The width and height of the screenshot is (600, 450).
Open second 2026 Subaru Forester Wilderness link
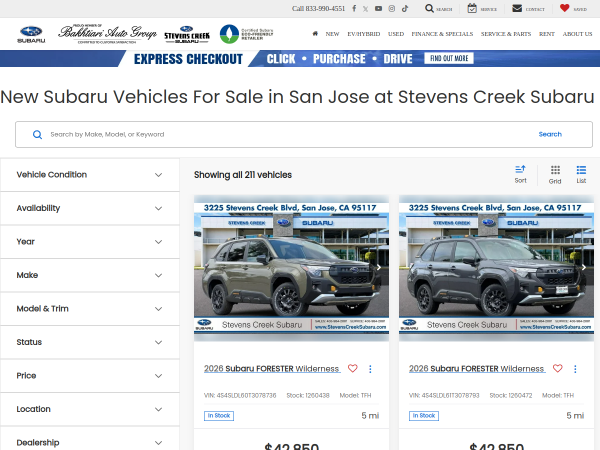tap(477, 368)
